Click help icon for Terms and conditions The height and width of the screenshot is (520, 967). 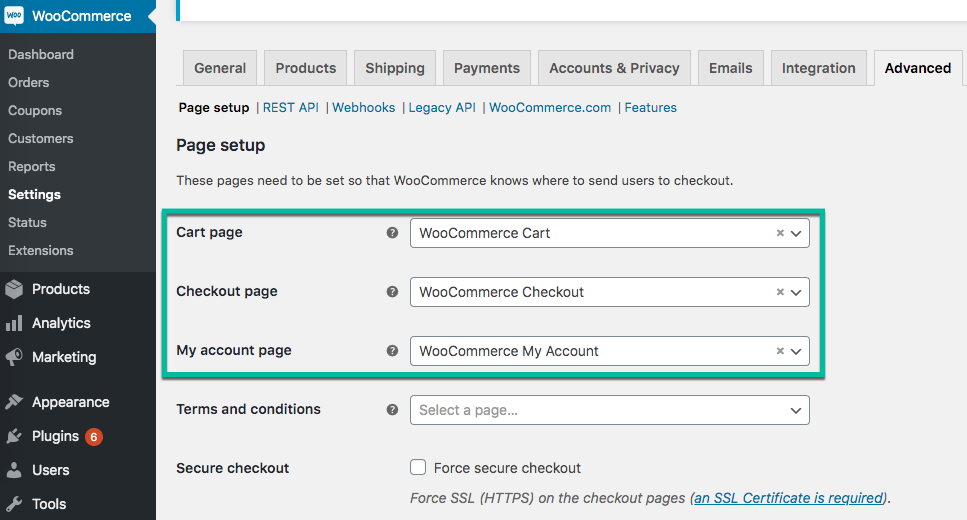(392, 410)
